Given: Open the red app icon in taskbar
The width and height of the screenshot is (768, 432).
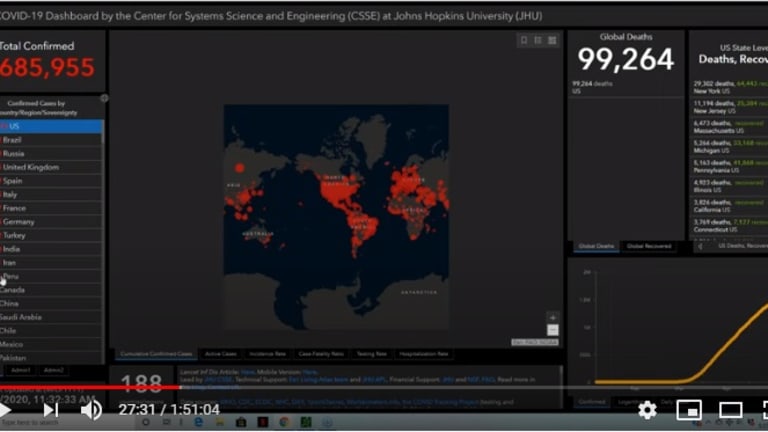Looking at the screenshot, I should tap(263, 422).
